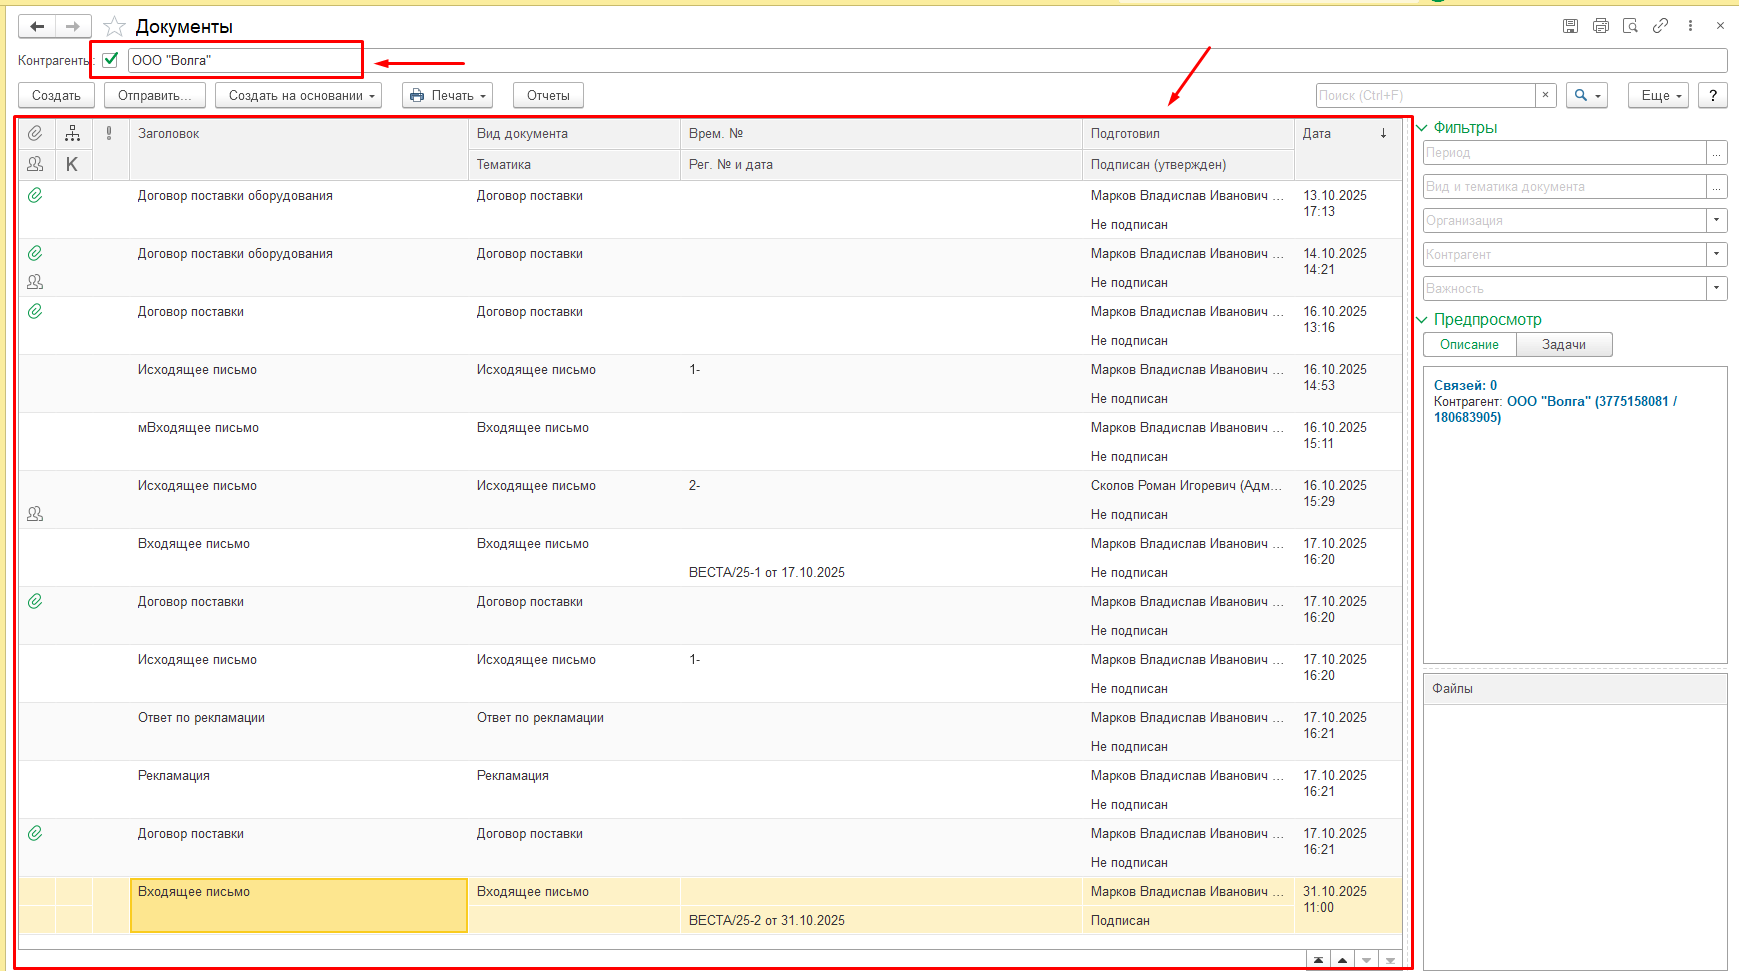The image size is (1739, 971).
Task: Select the ВЕСТА/25-1 от 17.10.2025 cell
Action: (767, 572)
